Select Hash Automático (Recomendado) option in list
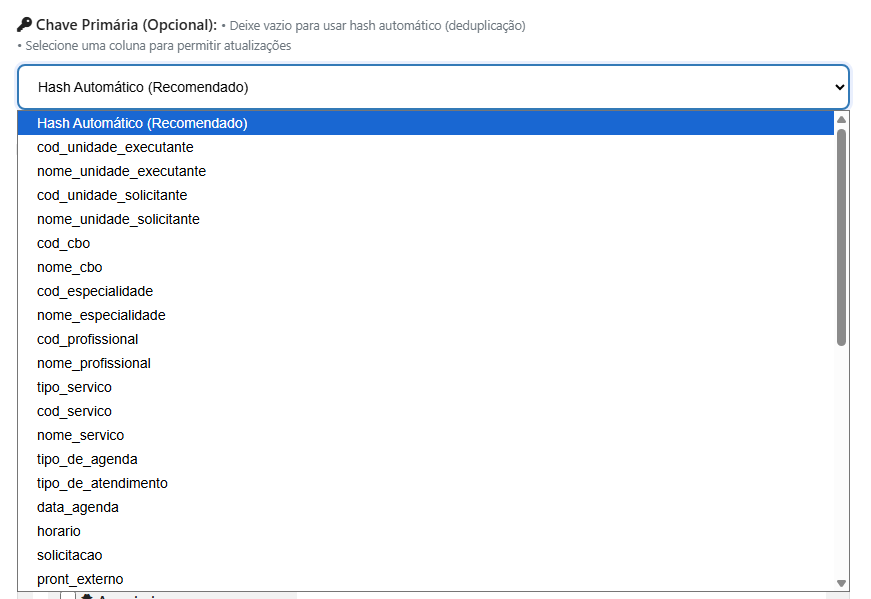Viewport: 871px width, 599px height. point(142,123)
